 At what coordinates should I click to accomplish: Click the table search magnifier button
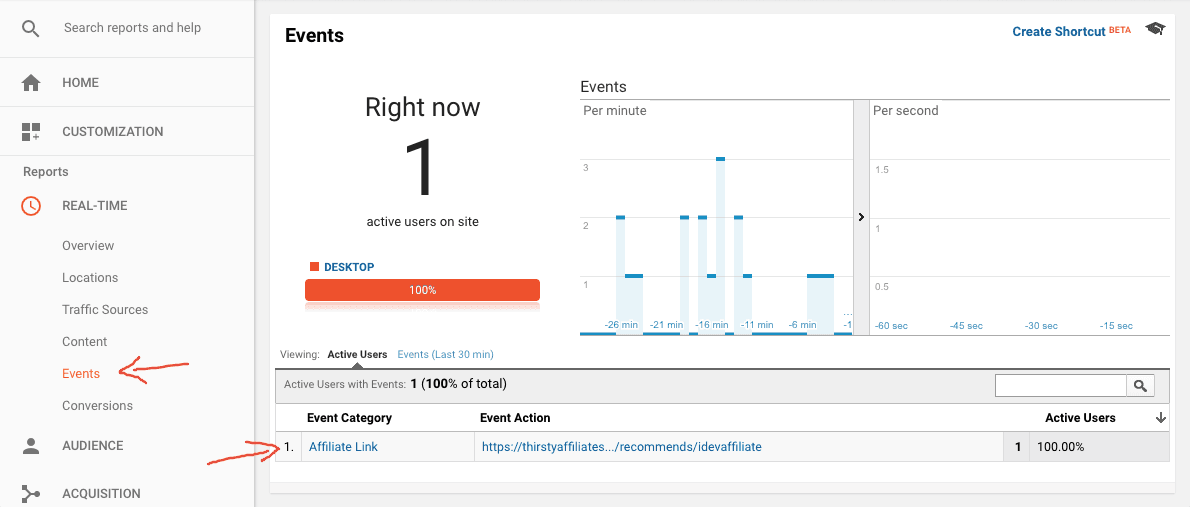[1139, 385]
